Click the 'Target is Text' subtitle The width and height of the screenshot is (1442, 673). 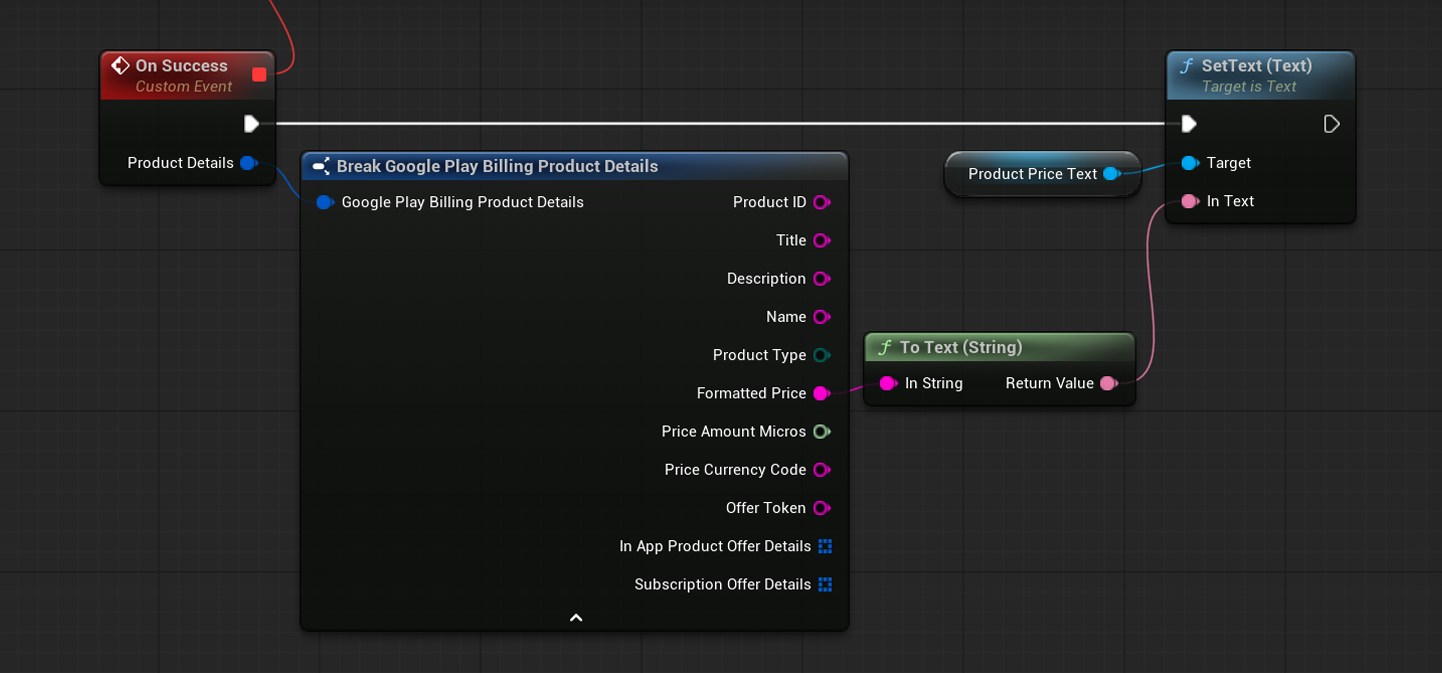(x=1249, y=87)
